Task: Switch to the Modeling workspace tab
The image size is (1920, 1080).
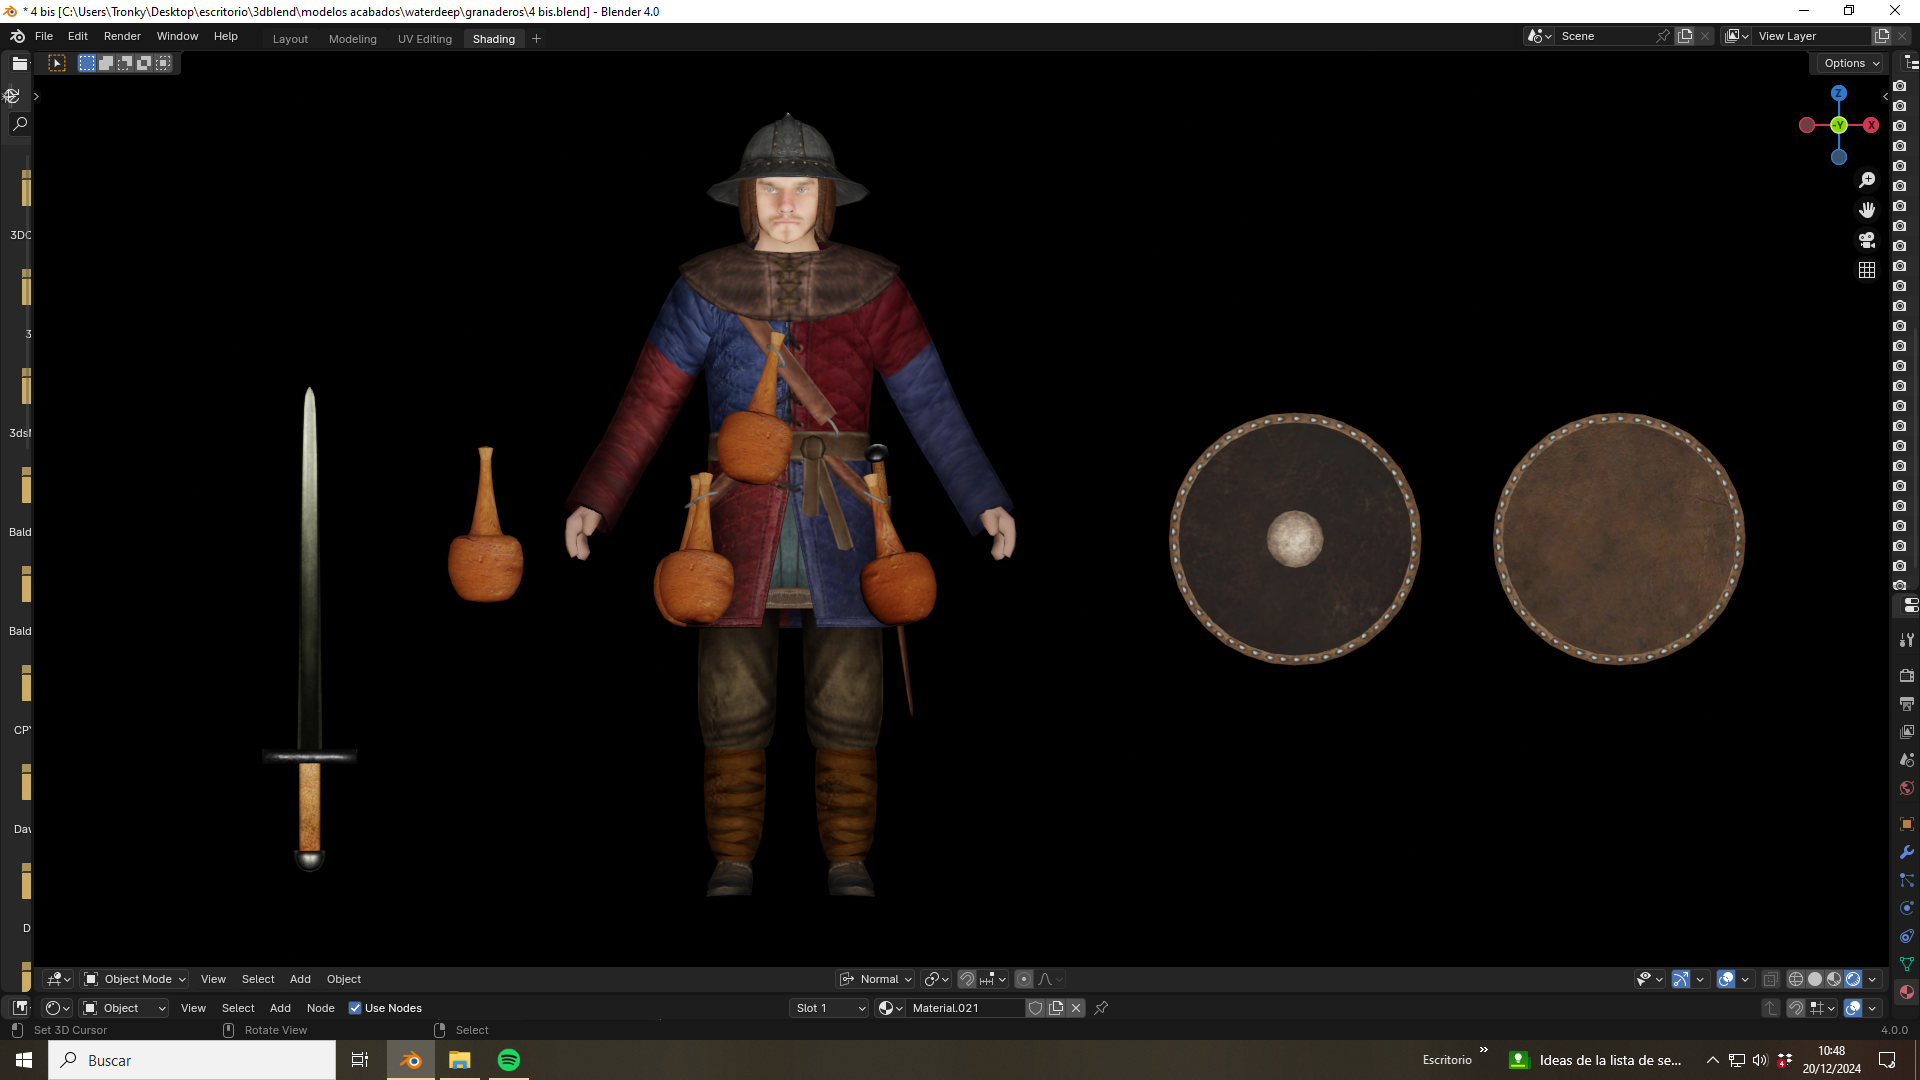Action: coord(353,39)
